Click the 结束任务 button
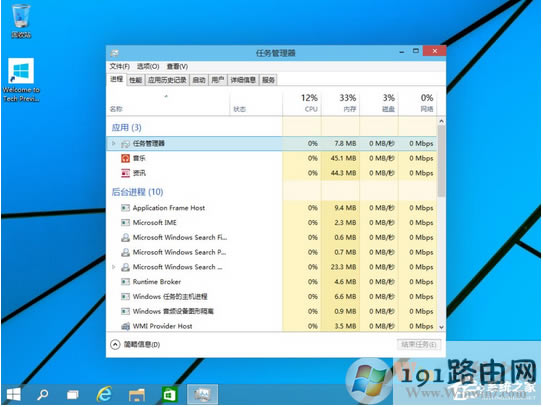The height and width of the screenshot is (407, 543). click(x=419, y=344)
